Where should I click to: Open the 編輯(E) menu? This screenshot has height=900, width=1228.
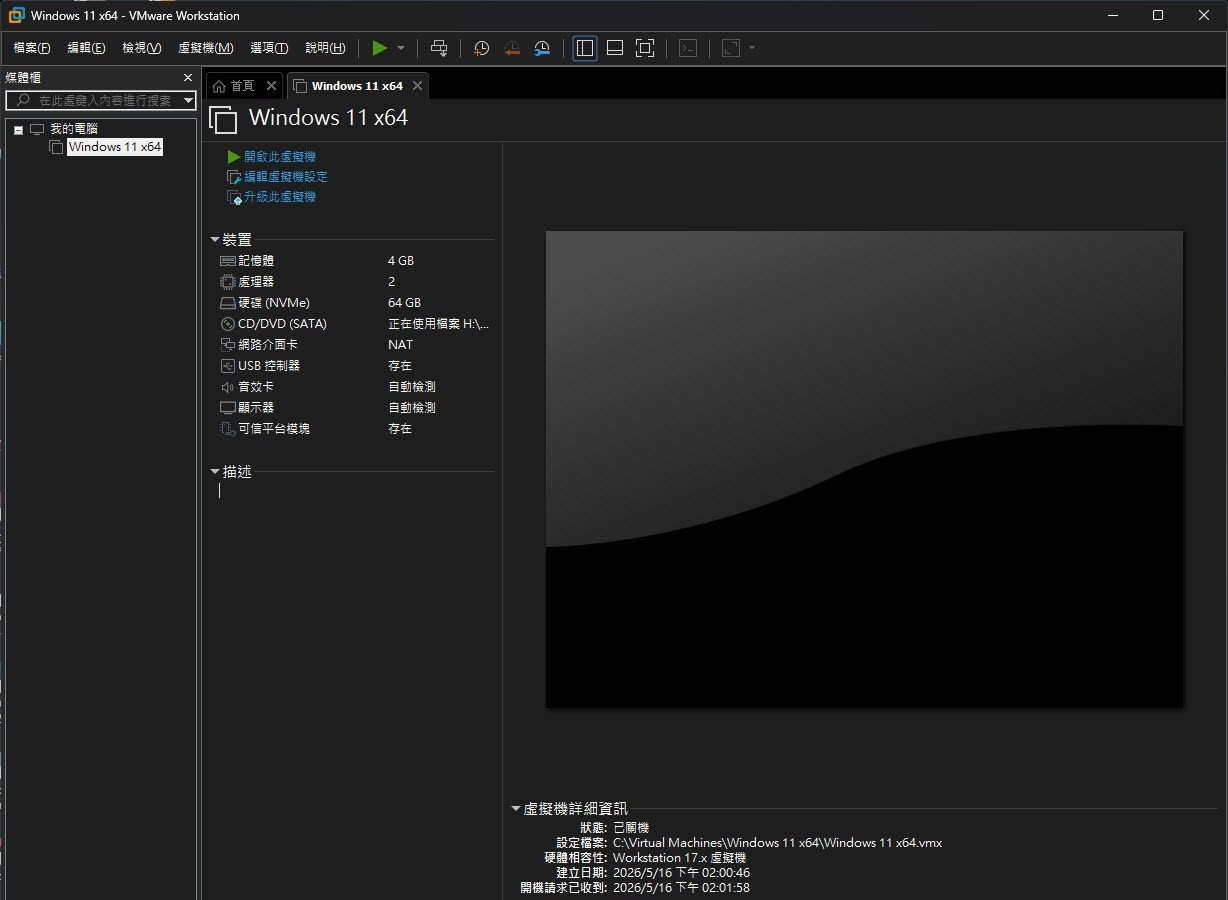click(86, 48)
